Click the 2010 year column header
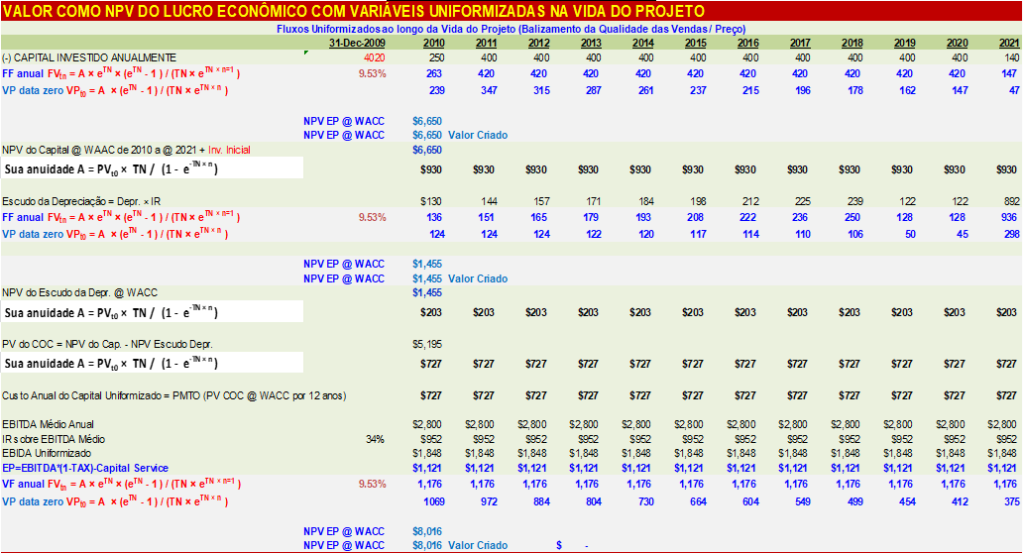The width and height of the screenshot is (1023, 554). pyautogui.click(x=434, y=43)
